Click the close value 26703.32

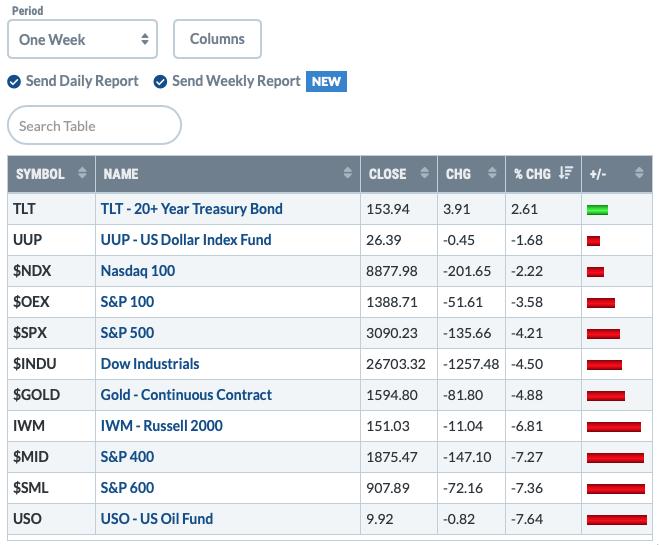pos(395,365)
